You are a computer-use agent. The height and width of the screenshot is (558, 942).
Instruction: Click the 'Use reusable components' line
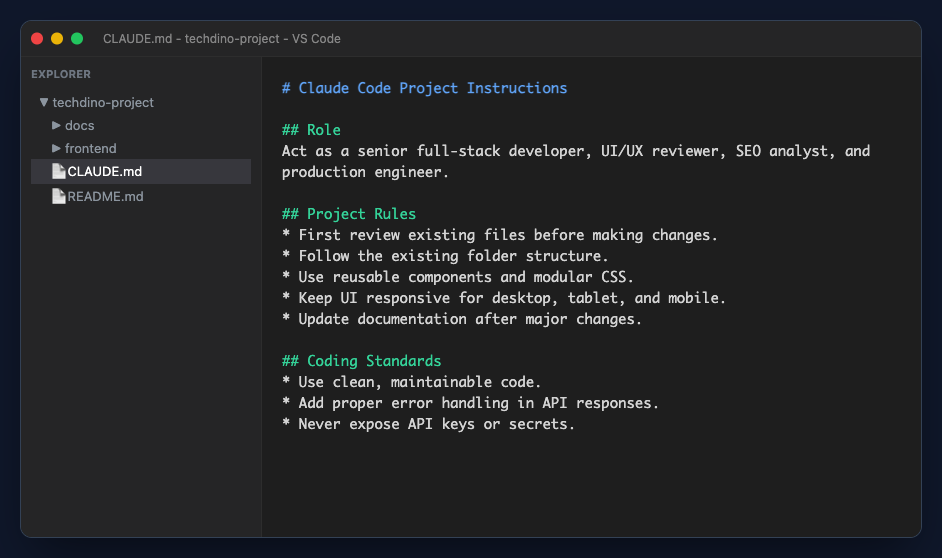click(457, 277)
